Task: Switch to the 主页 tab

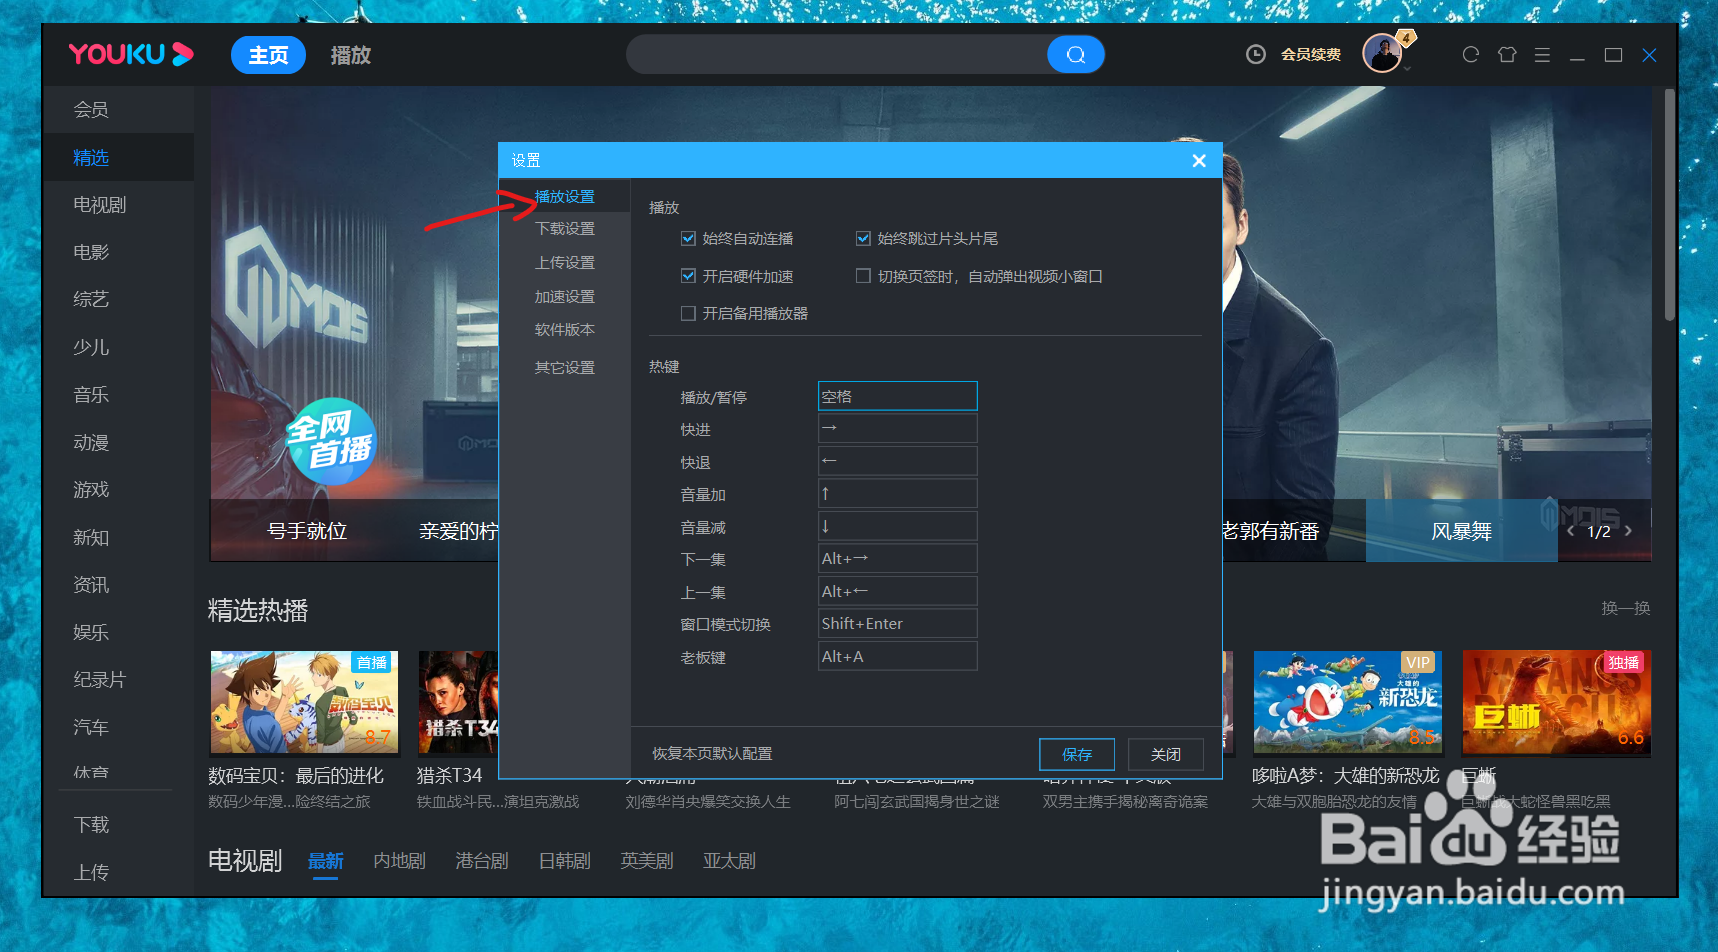Action: pyautogui.click(x=268, y=55)
